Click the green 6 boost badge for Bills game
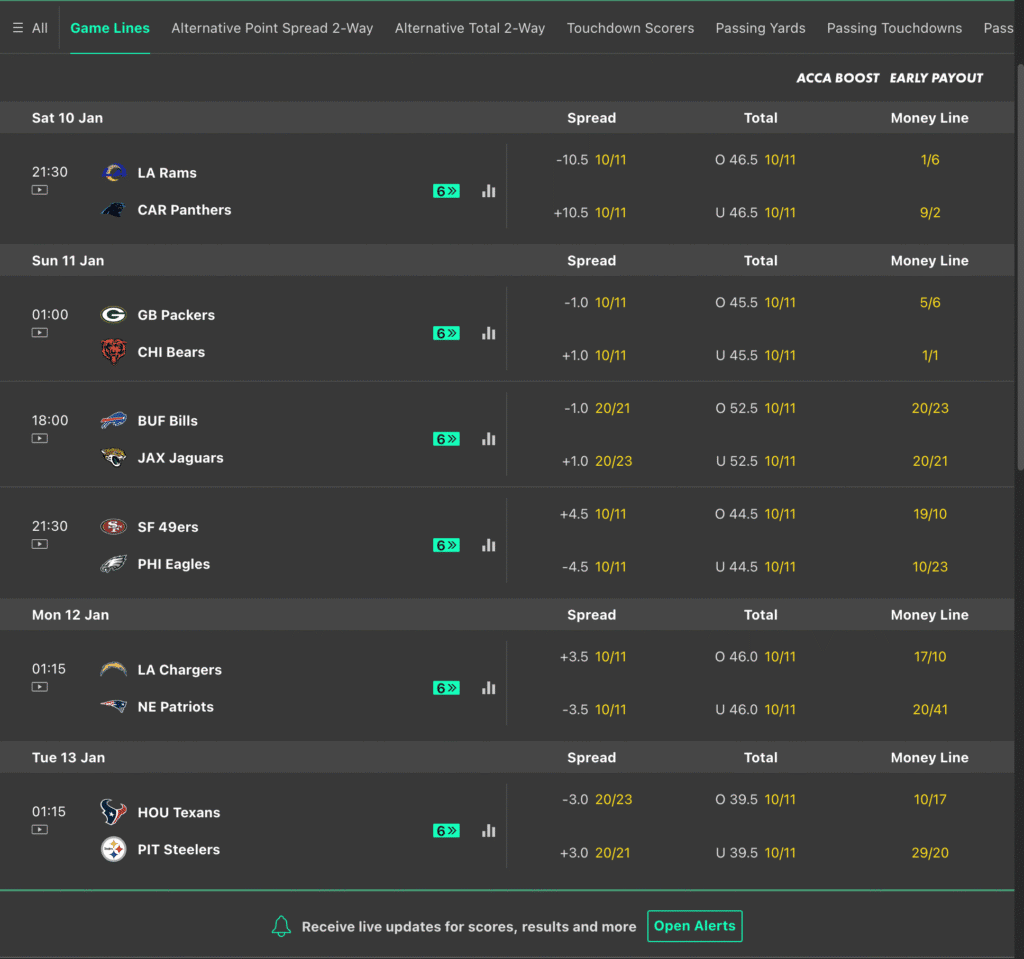This screenshot has width=1024, height=959. 446,439
